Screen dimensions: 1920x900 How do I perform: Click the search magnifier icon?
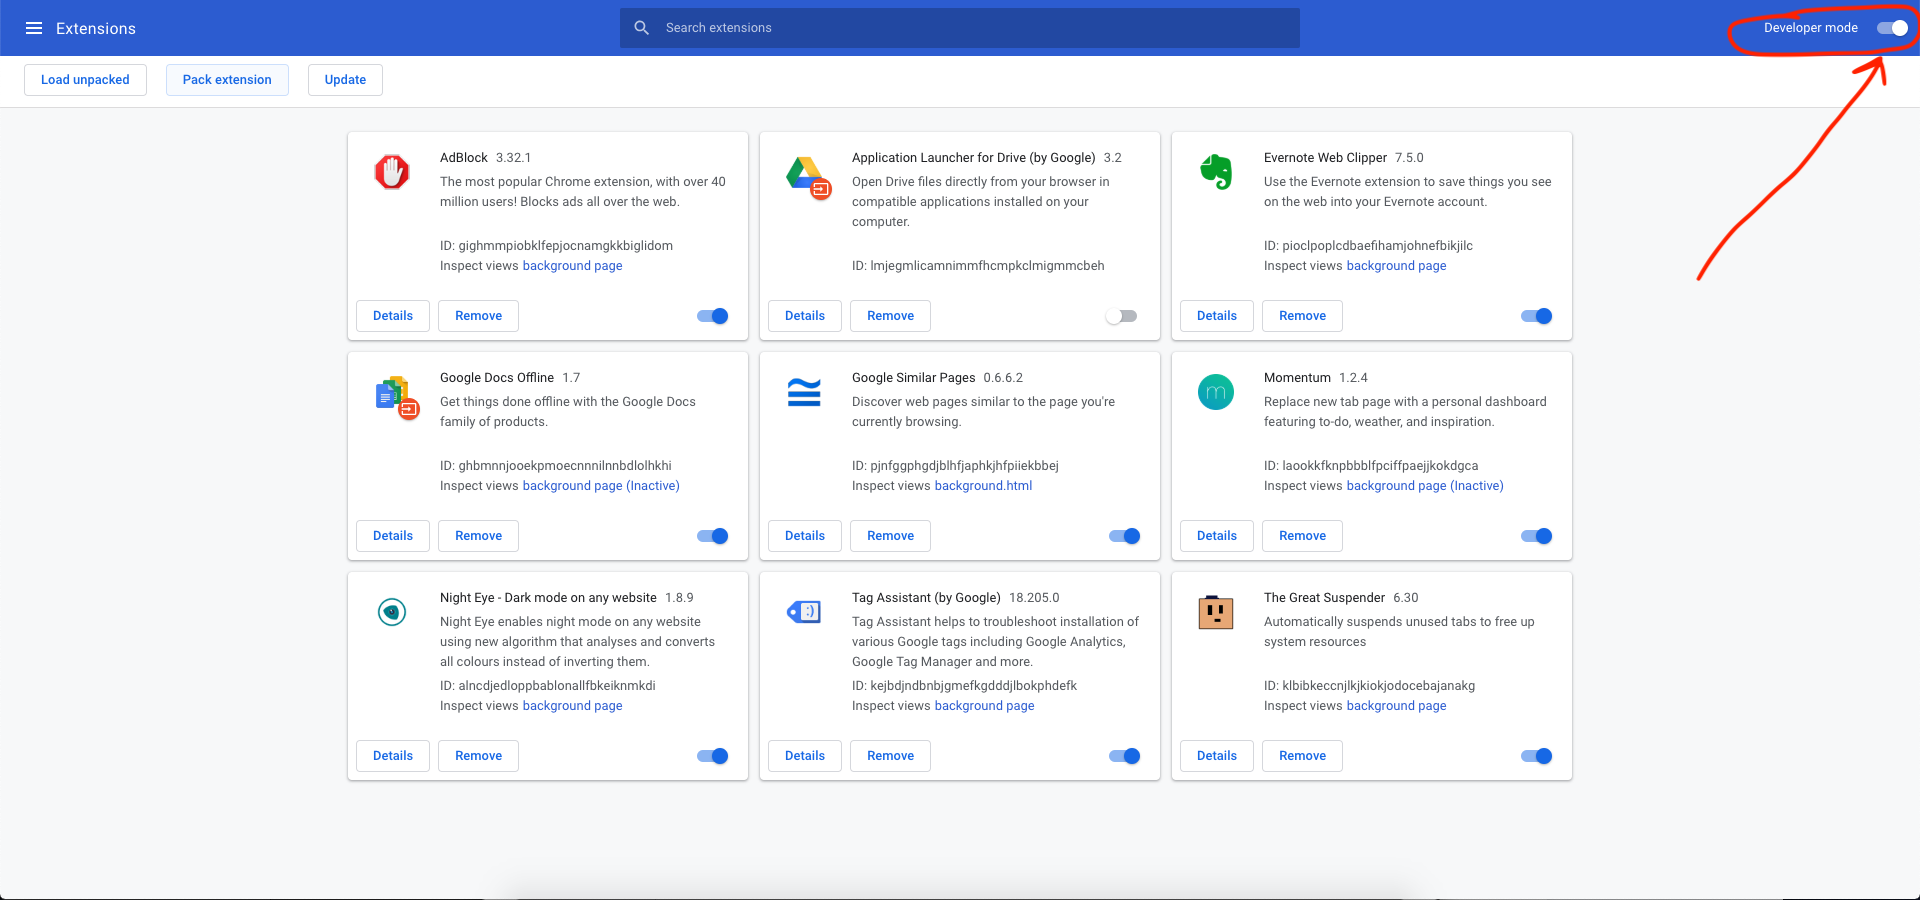click(x=642, y=28)
